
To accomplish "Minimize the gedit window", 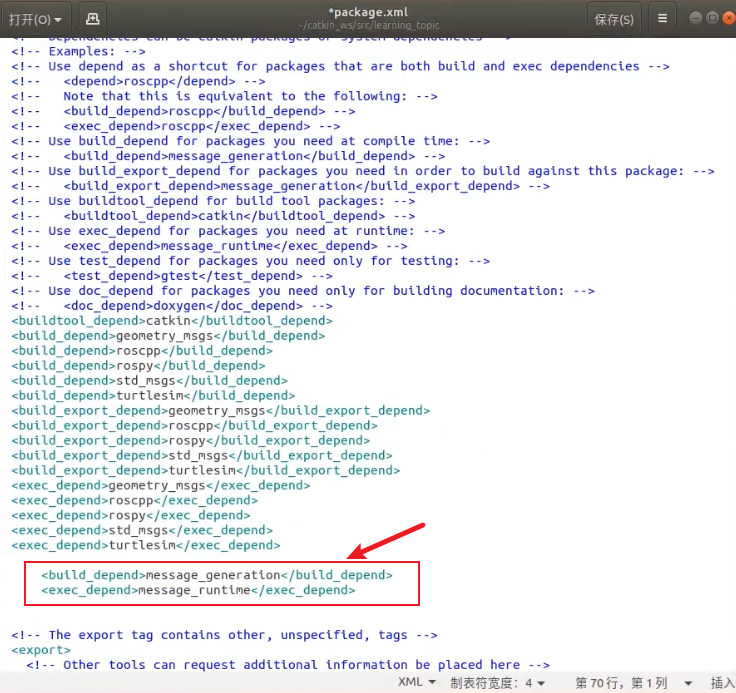I will point(696,18).
